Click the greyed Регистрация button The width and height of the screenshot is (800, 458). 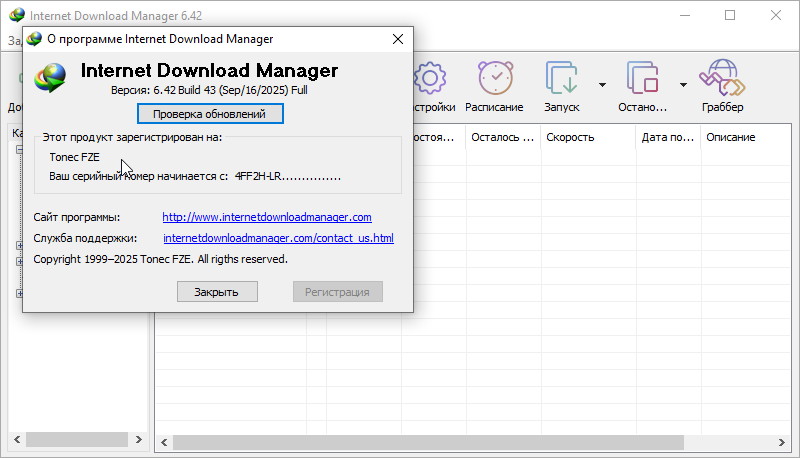(x=337, y=292)
